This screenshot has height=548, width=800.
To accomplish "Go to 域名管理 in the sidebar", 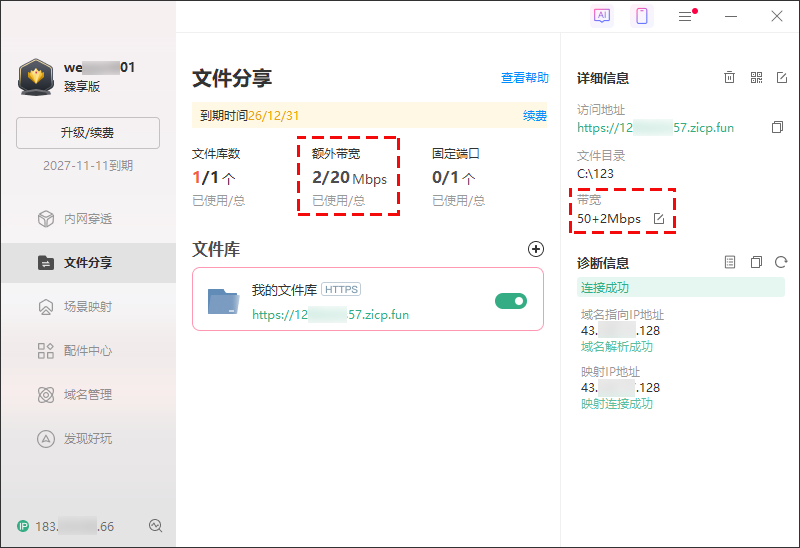I will [x=88, y=395].
